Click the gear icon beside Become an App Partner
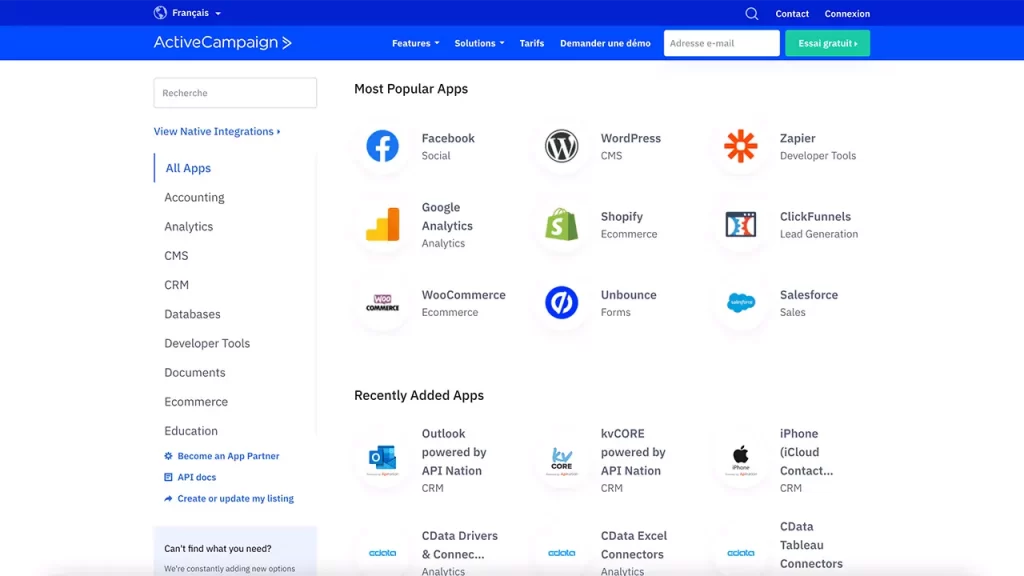Viewport: 1024px width, 576px height. point(168,456)
